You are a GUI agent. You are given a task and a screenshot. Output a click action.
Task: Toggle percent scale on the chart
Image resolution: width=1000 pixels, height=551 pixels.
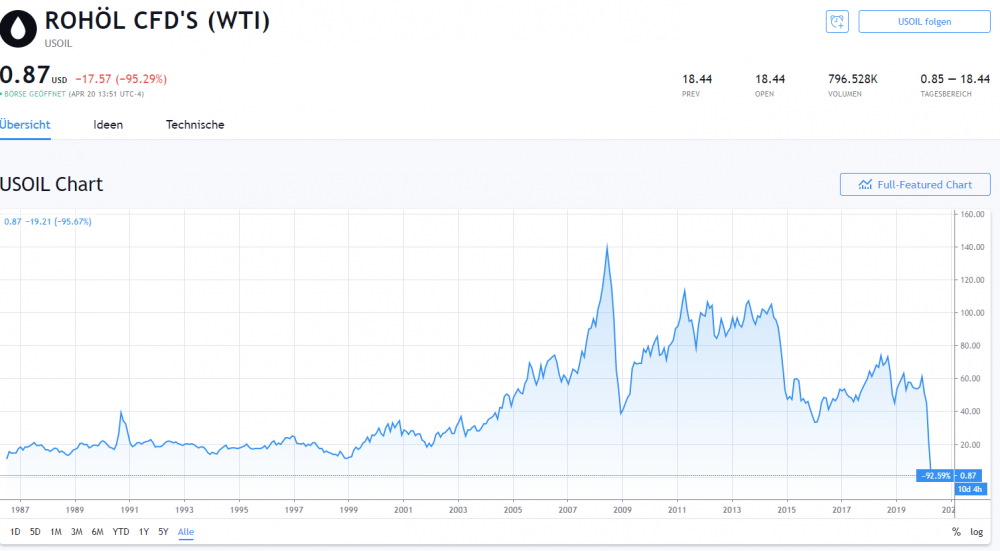coord(956,532)
